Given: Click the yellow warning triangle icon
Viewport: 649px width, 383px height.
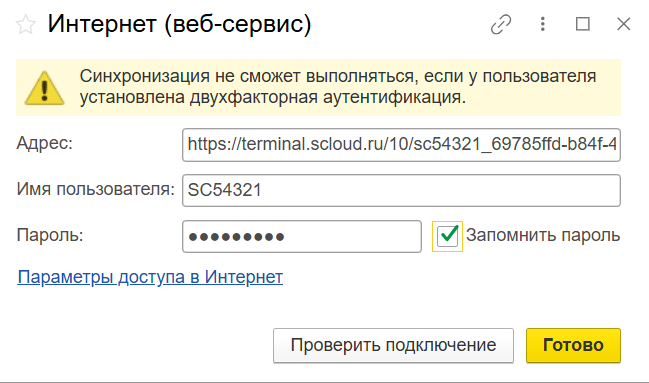Looking at the screenshot, I should (44, 88).
